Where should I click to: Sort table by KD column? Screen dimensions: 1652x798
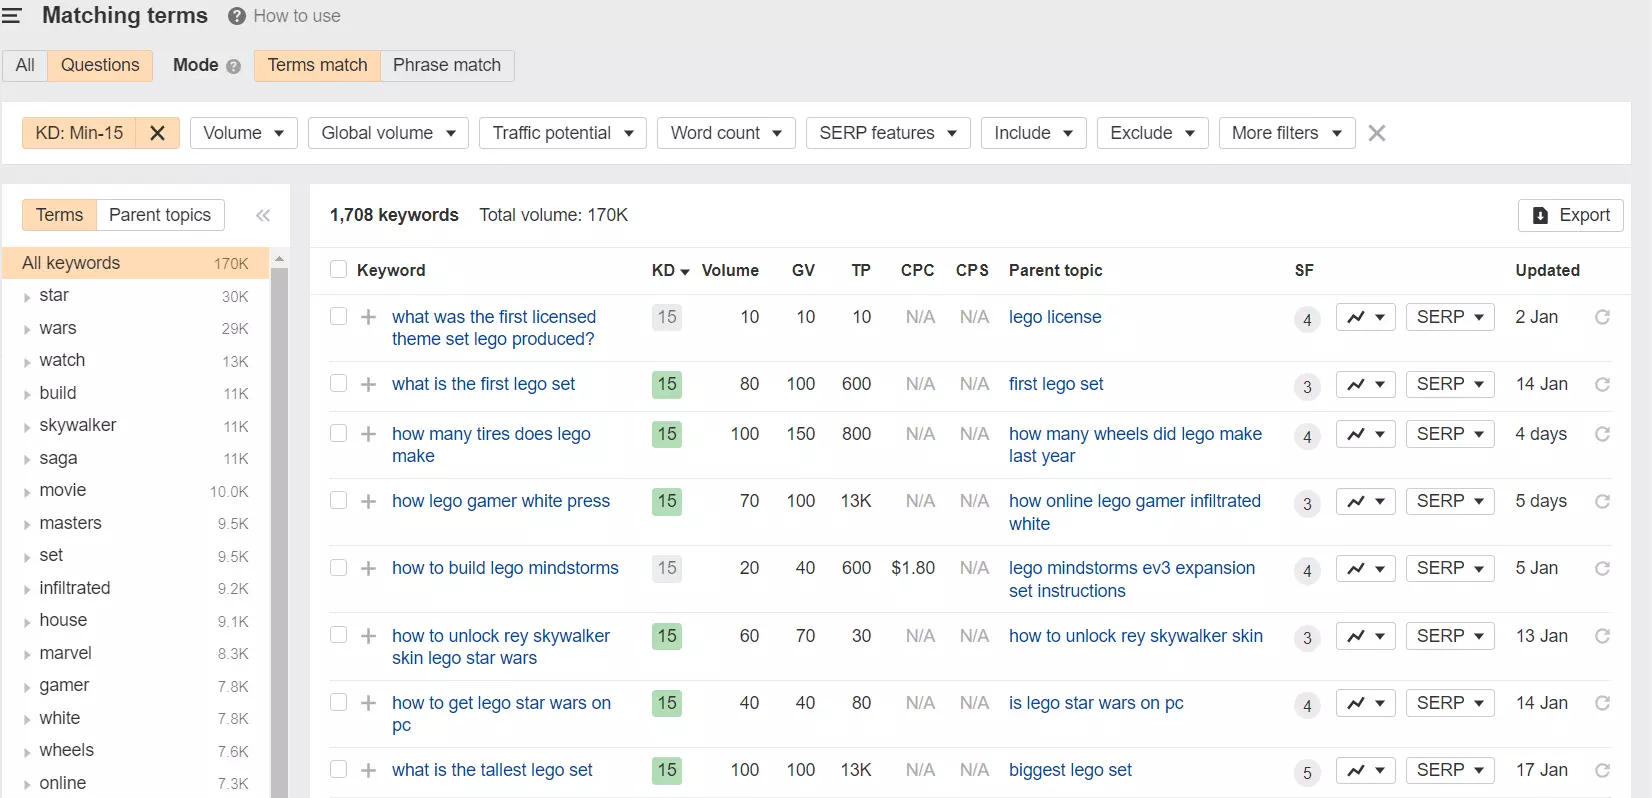point(670,270)
